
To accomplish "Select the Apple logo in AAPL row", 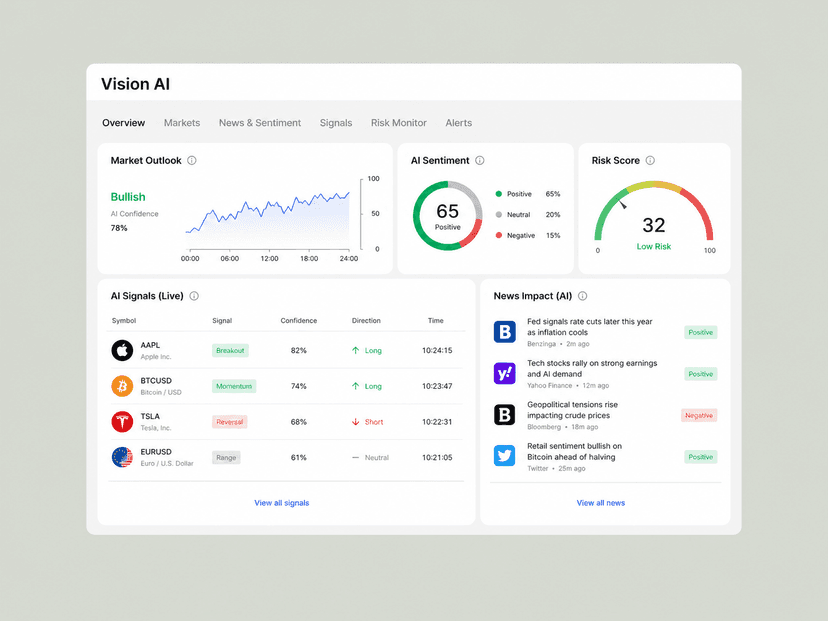I will point(122,351).
